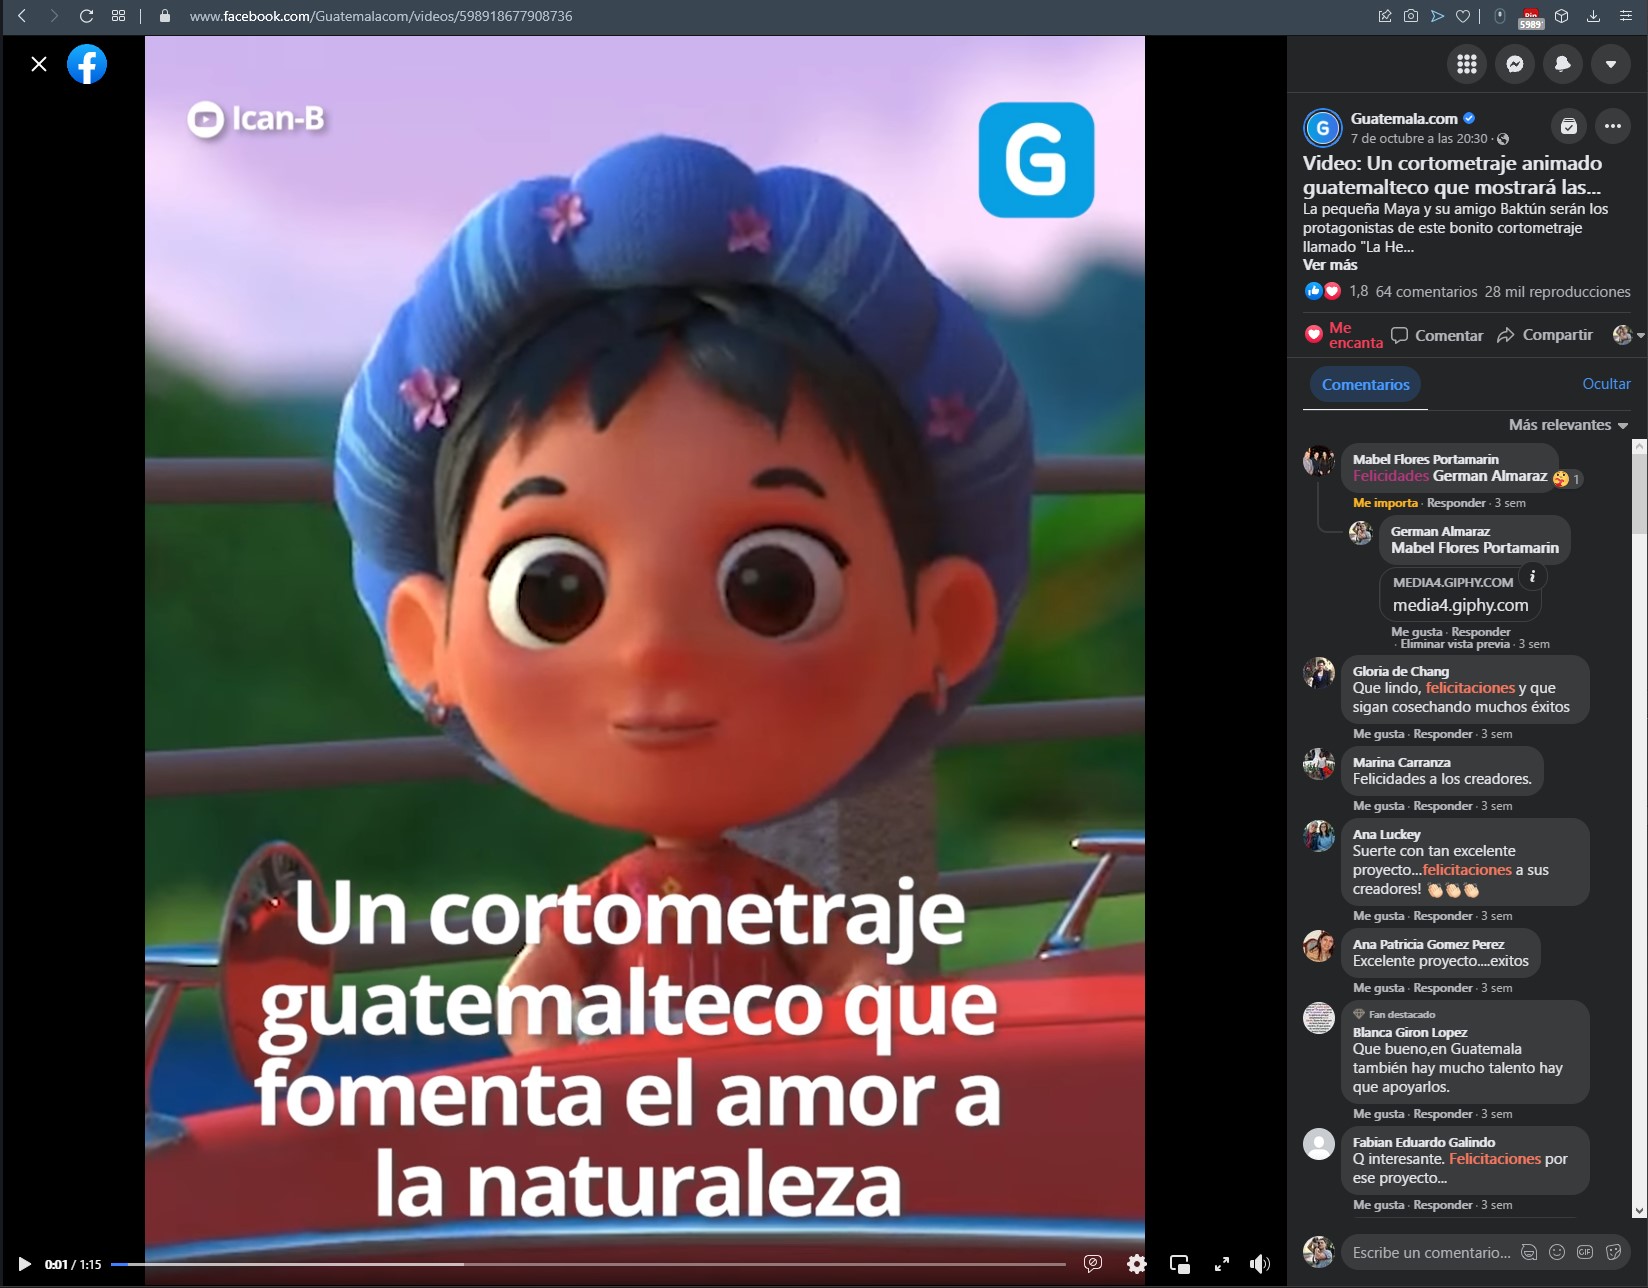Open the Guatemala.com page avatar
Screen dimensions: 1648x1288
1322,128
